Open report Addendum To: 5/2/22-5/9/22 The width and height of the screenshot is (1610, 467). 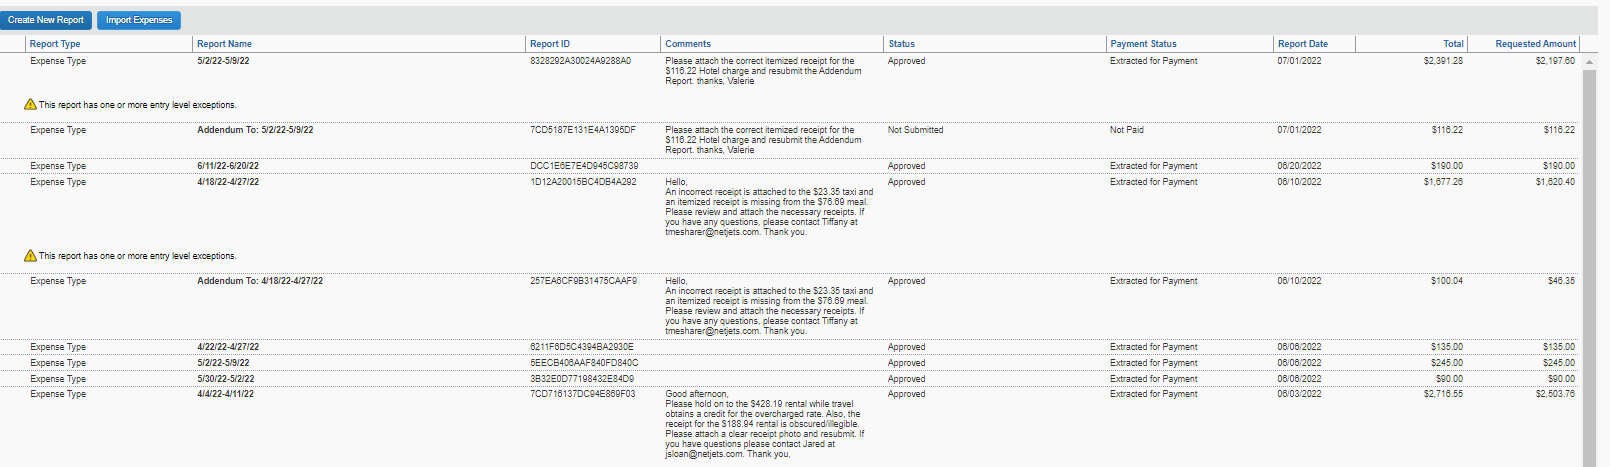tap(255, 130)
